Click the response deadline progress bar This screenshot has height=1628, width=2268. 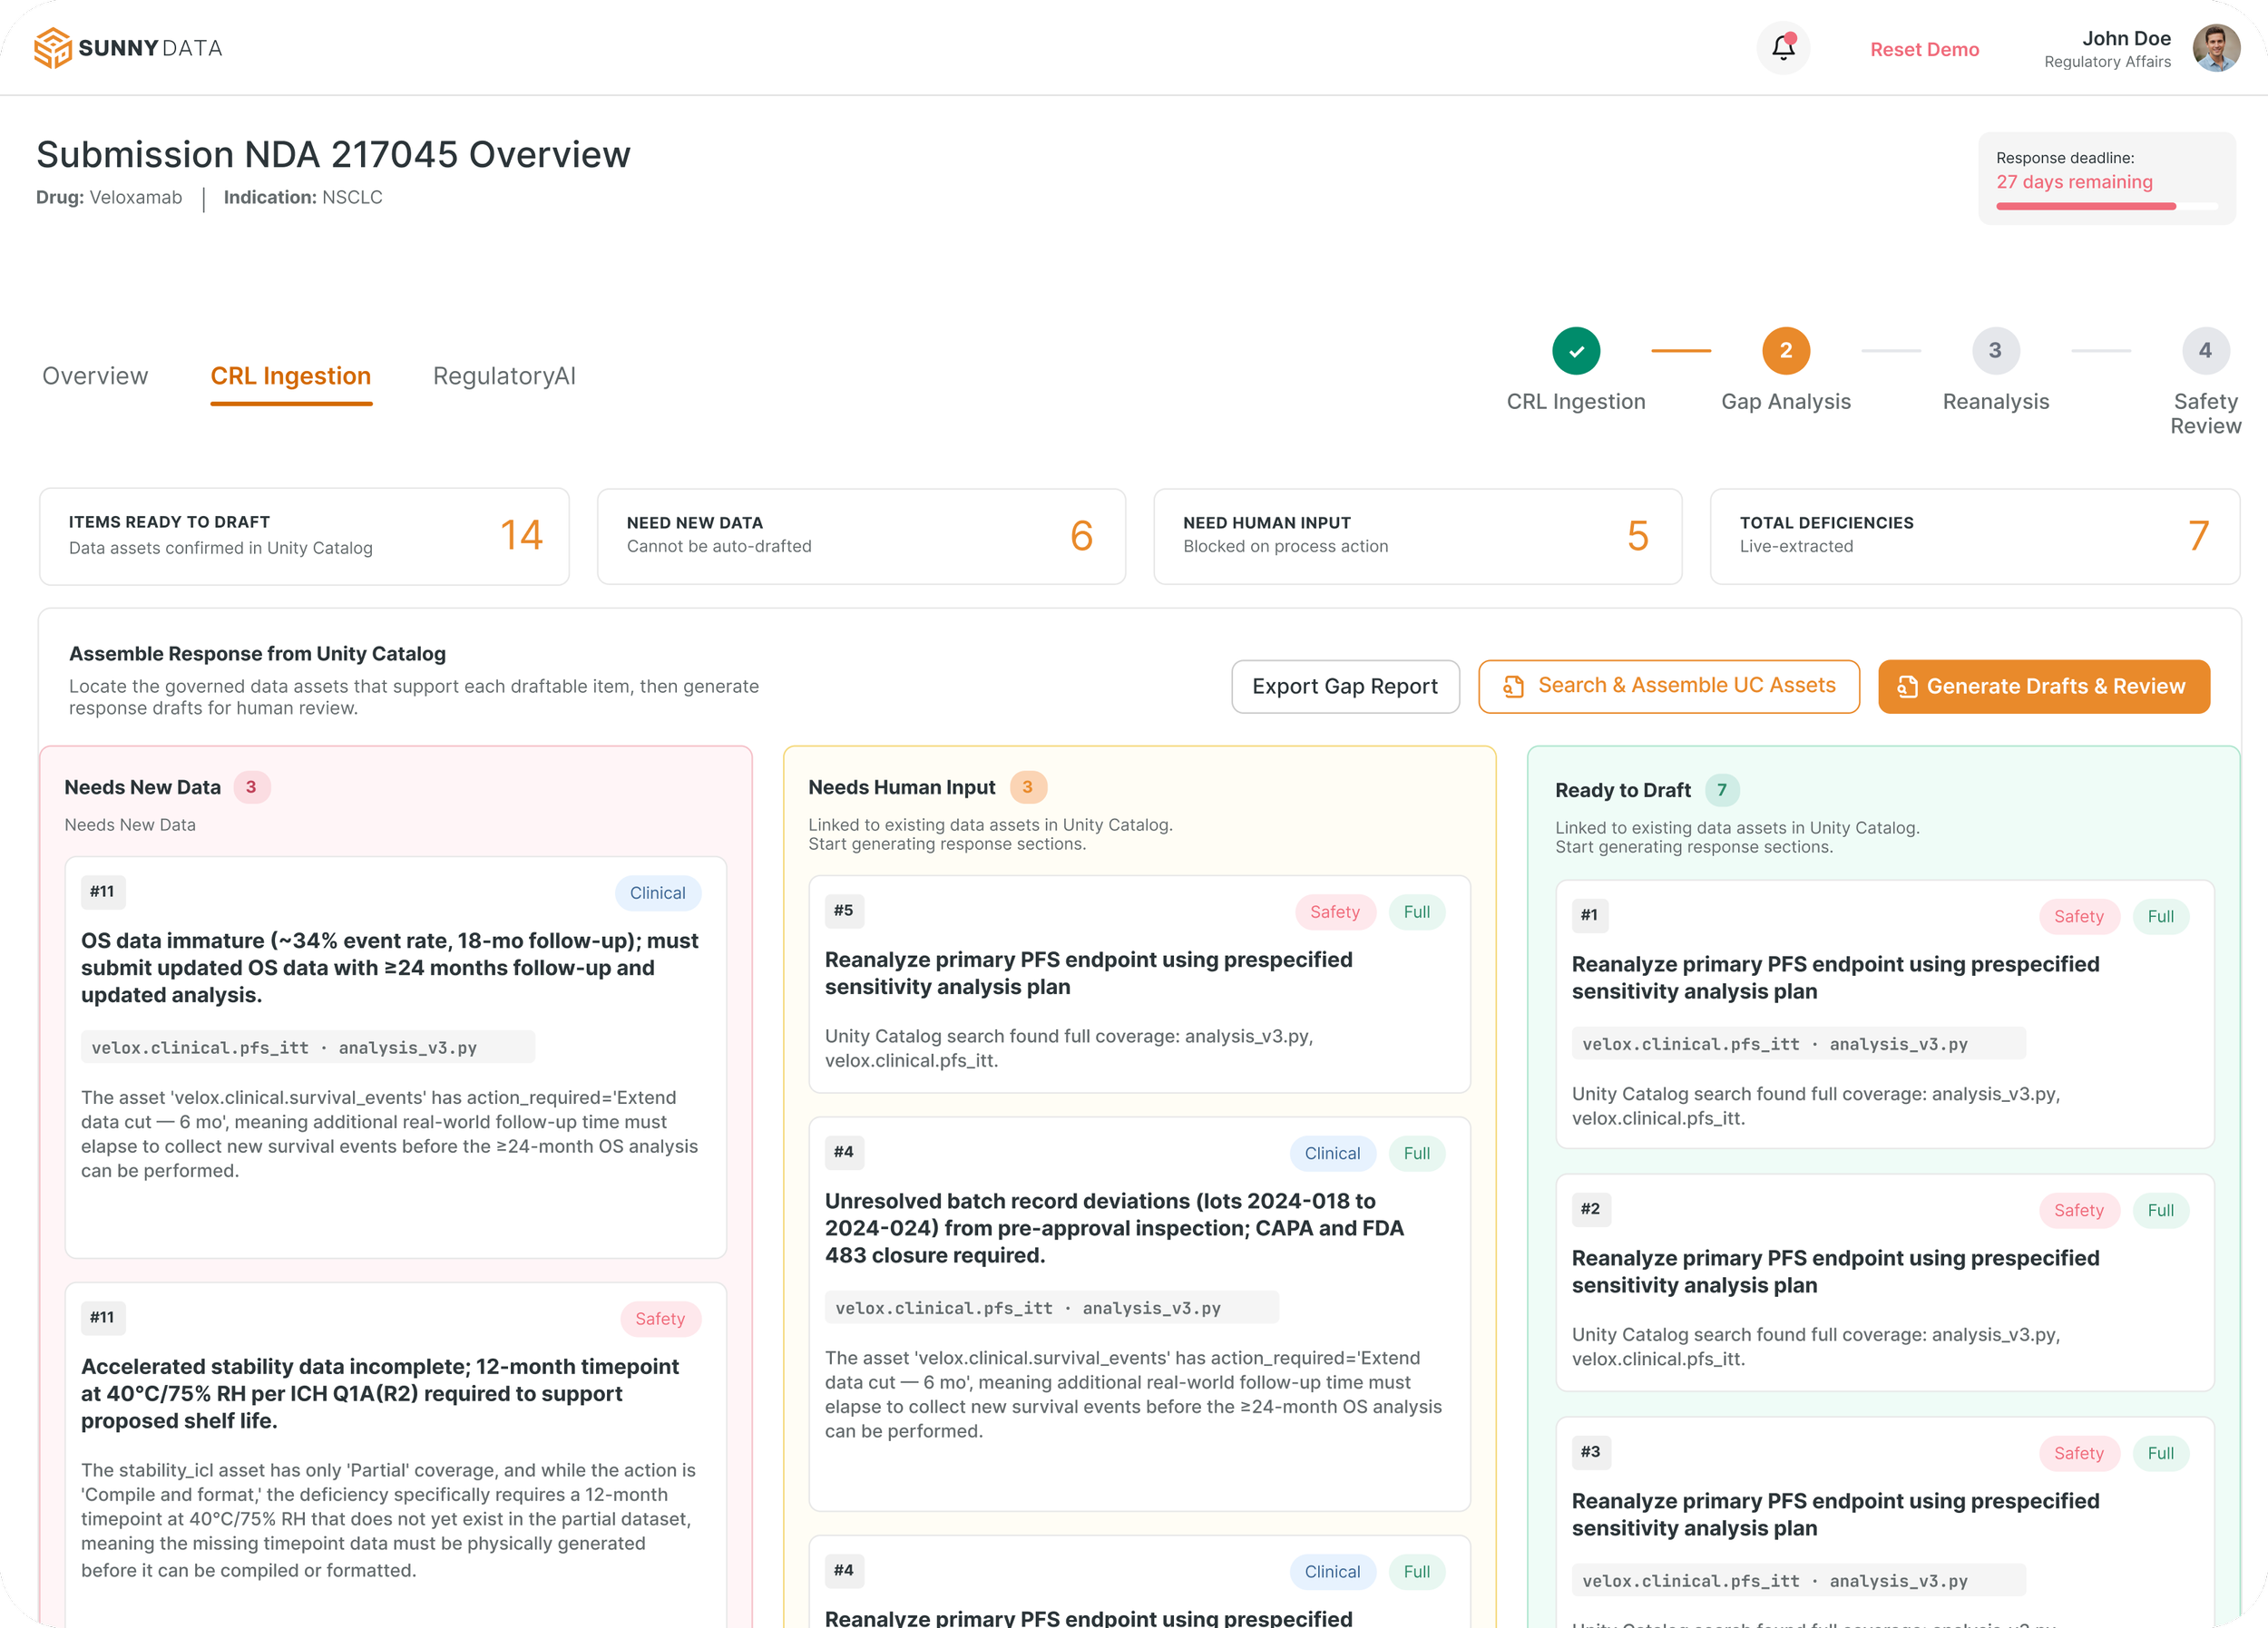[x=2107, y=206]
